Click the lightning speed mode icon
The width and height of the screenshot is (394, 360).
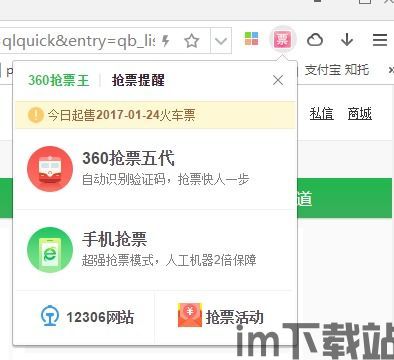coord(165,41)
